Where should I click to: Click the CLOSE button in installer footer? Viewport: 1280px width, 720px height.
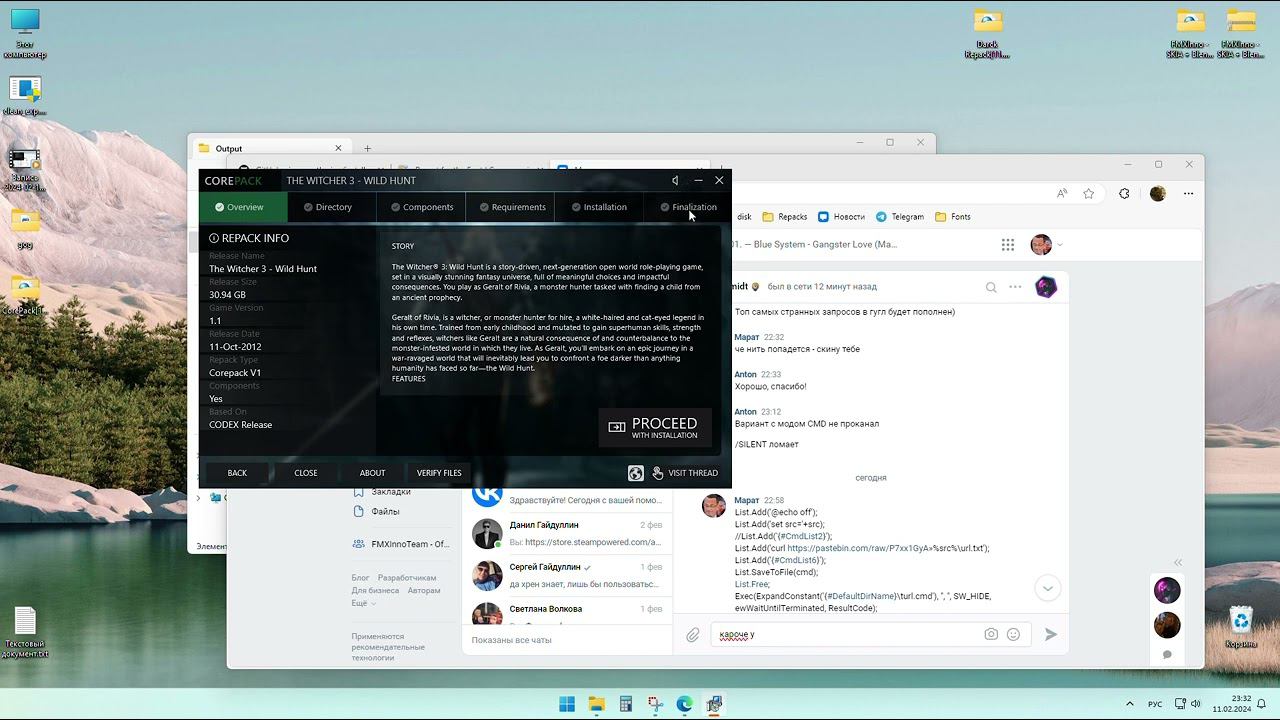(306, 473)
